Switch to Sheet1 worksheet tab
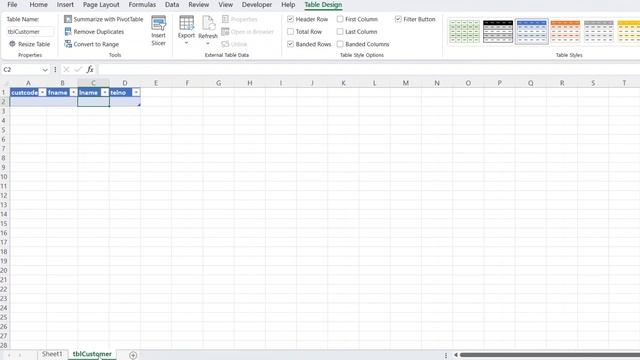This screenshot has height=360, width=640. 52,354
